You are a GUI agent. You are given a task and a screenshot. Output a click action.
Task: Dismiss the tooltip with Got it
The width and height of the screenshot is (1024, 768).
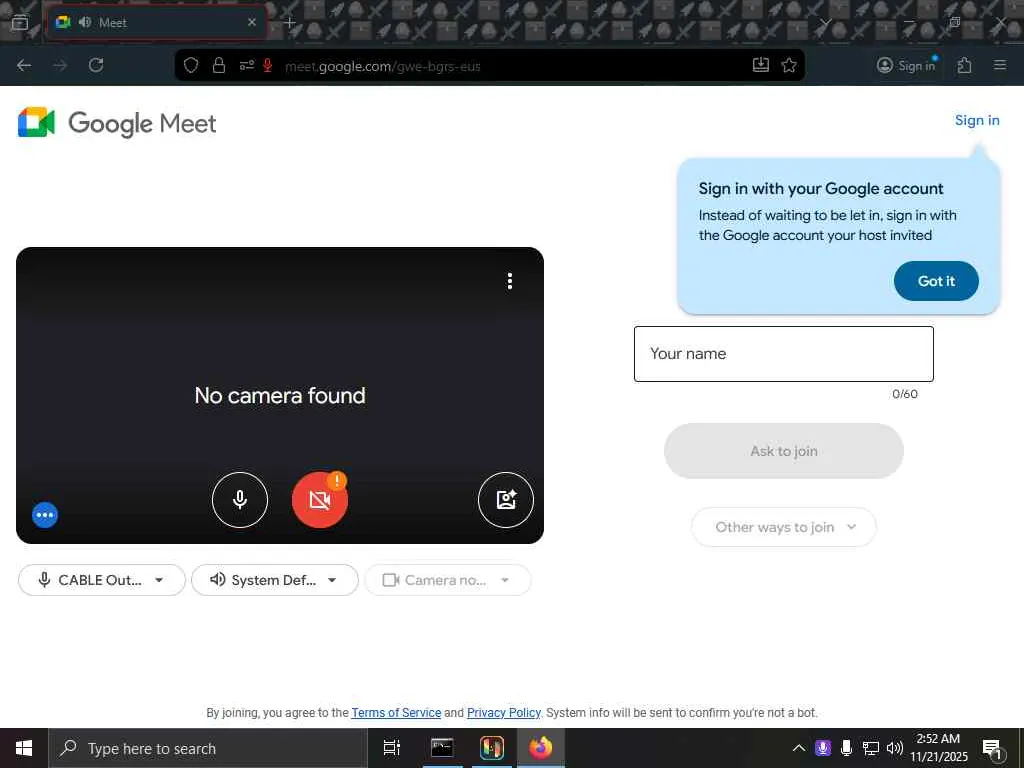[x=936, y=281]
